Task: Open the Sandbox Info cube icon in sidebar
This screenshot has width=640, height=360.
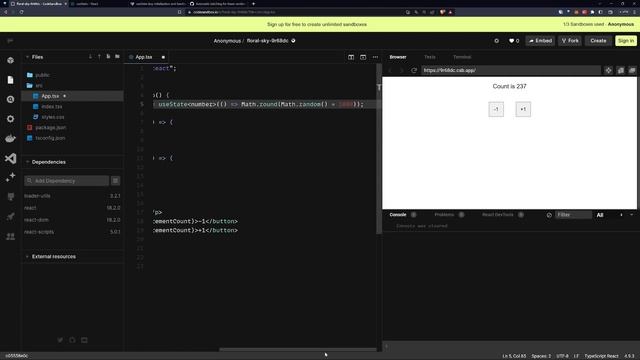Action: pyautogui.click(x=11, y=60)
